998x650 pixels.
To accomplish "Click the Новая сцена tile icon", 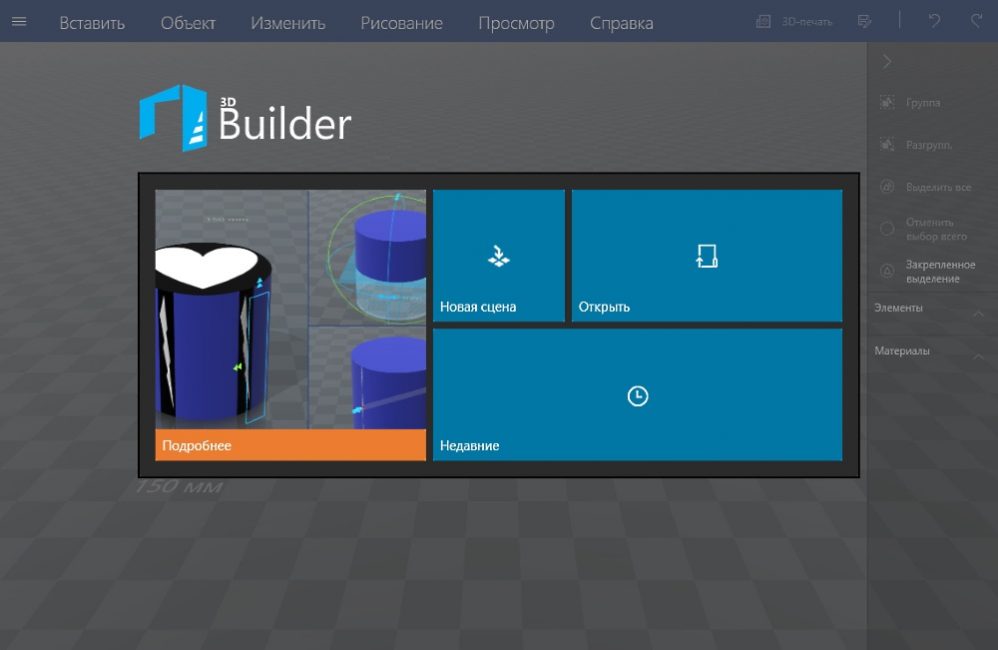I will (499, 257).
